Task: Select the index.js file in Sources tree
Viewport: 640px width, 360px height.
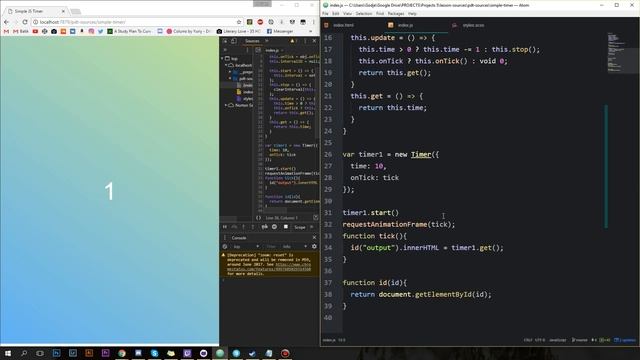Action: coord(245,92)
